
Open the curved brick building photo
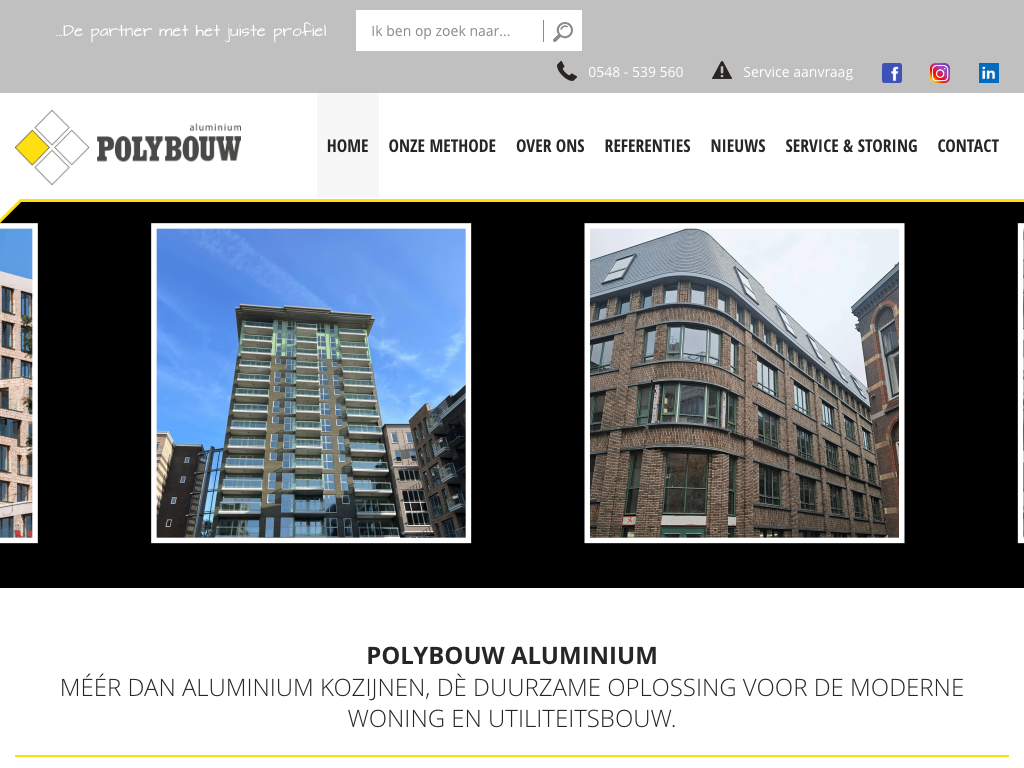coord(744,383)
